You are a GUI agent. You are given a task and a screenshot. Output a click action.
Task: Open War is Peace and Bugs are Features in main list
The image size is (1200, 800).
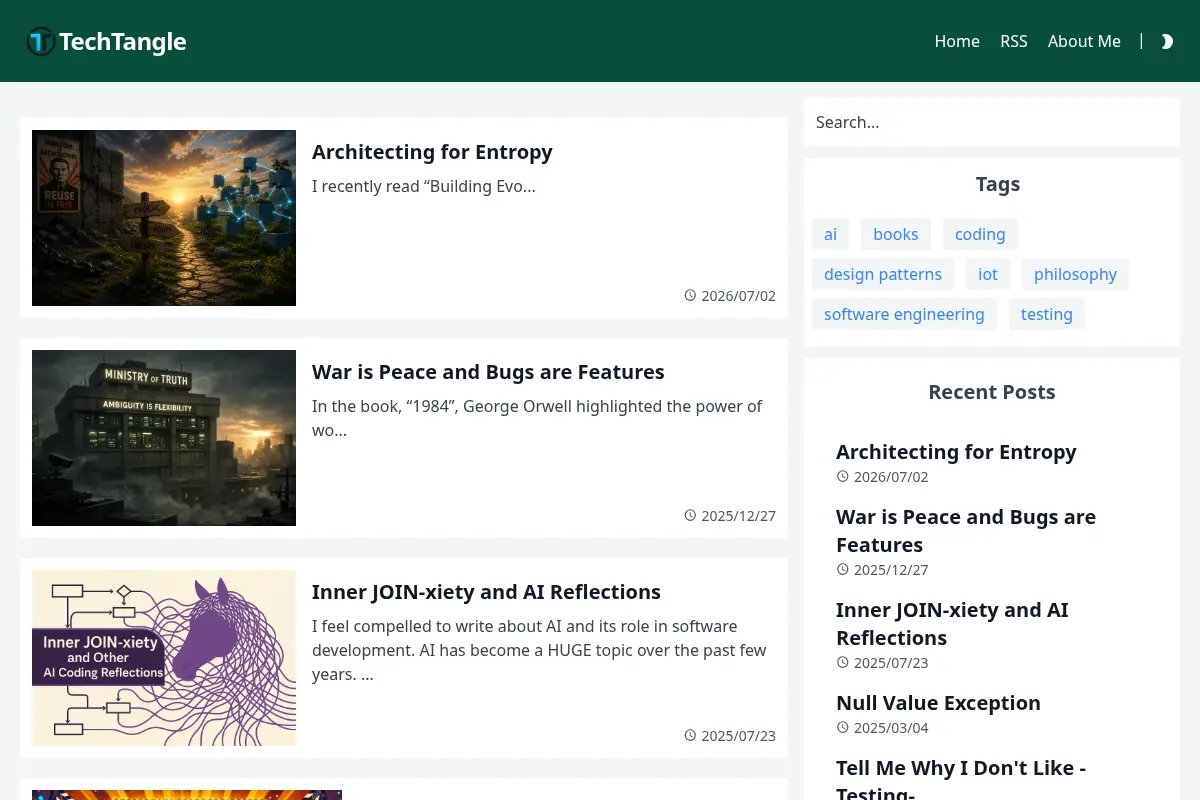coord(488,372)
